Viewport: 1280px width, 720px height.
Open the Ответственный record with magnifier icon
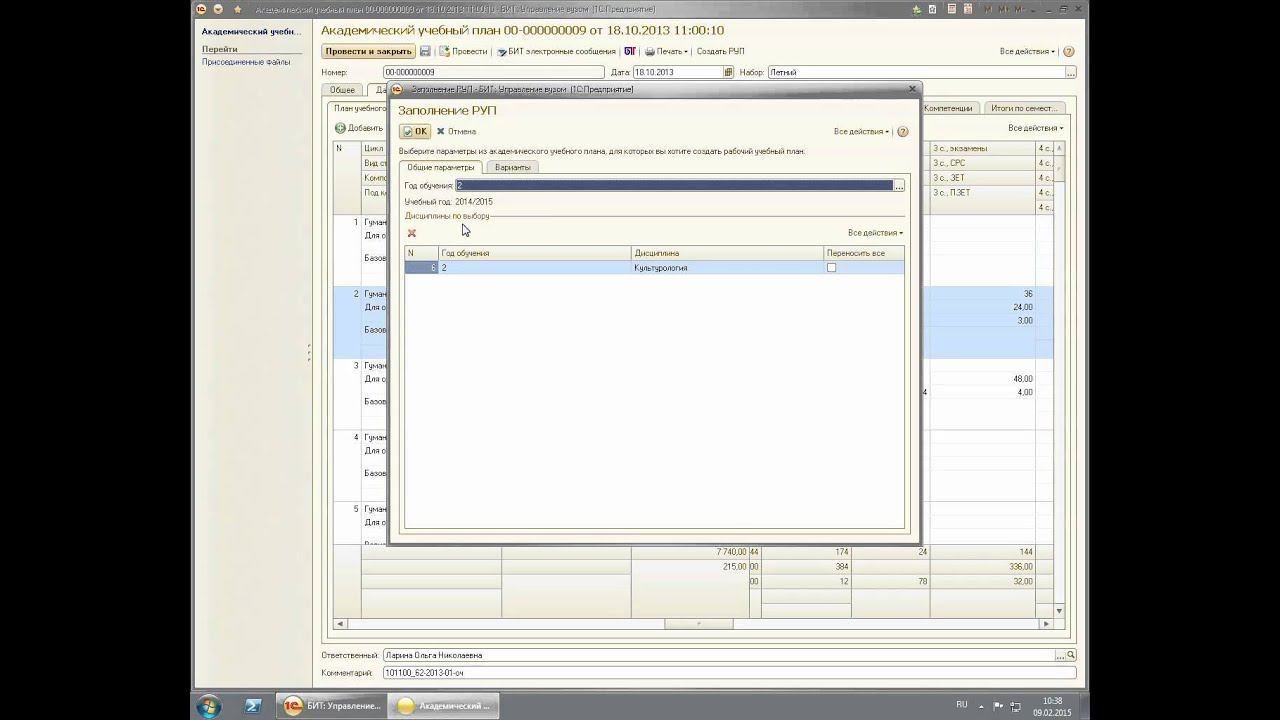[1071, 655]
